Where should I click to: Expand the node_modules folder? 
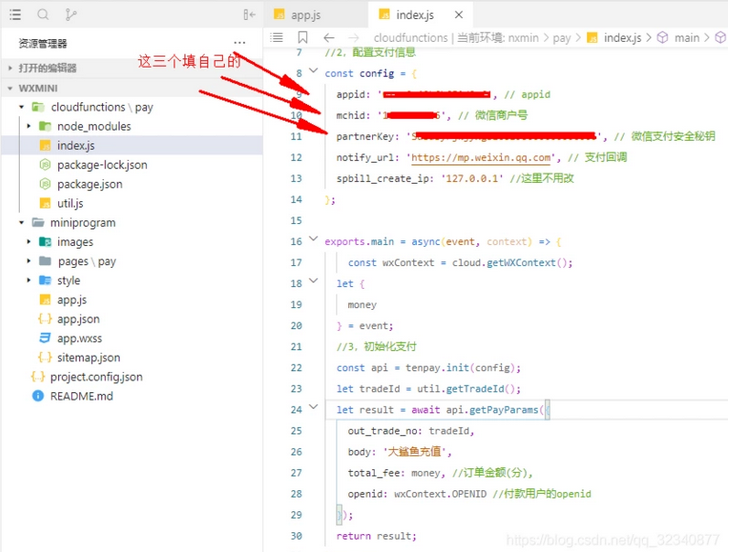[x=29, y=126]
